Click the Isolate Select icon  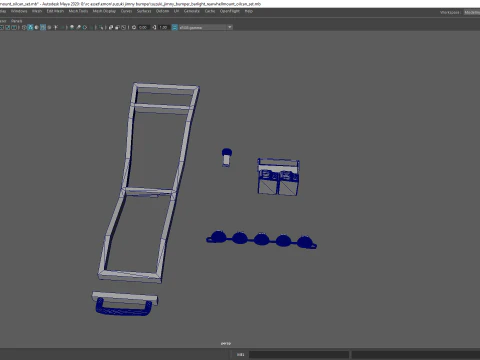[101, 27]
